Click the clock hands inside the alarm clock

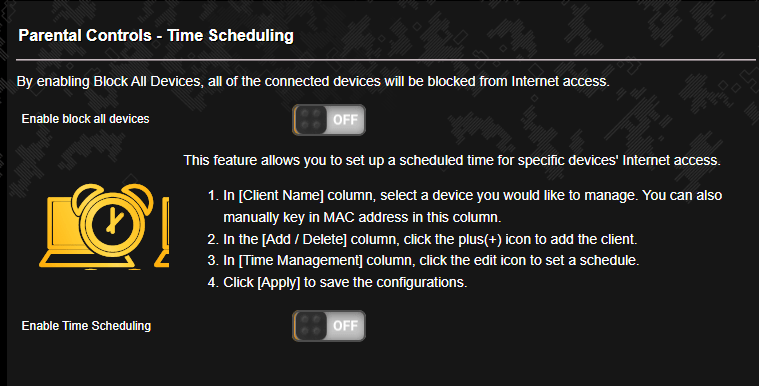pyautogui.click(x=114, y=221)
